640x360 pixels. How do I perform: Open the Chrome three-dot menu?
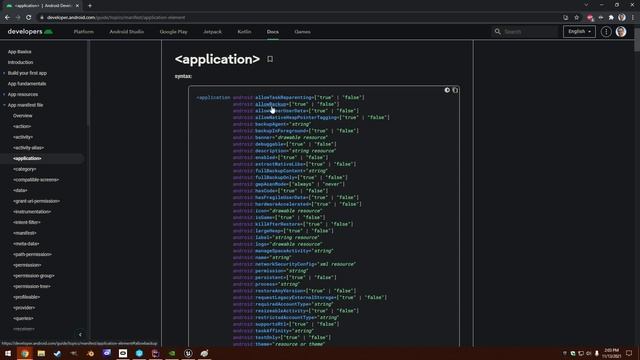633,18
